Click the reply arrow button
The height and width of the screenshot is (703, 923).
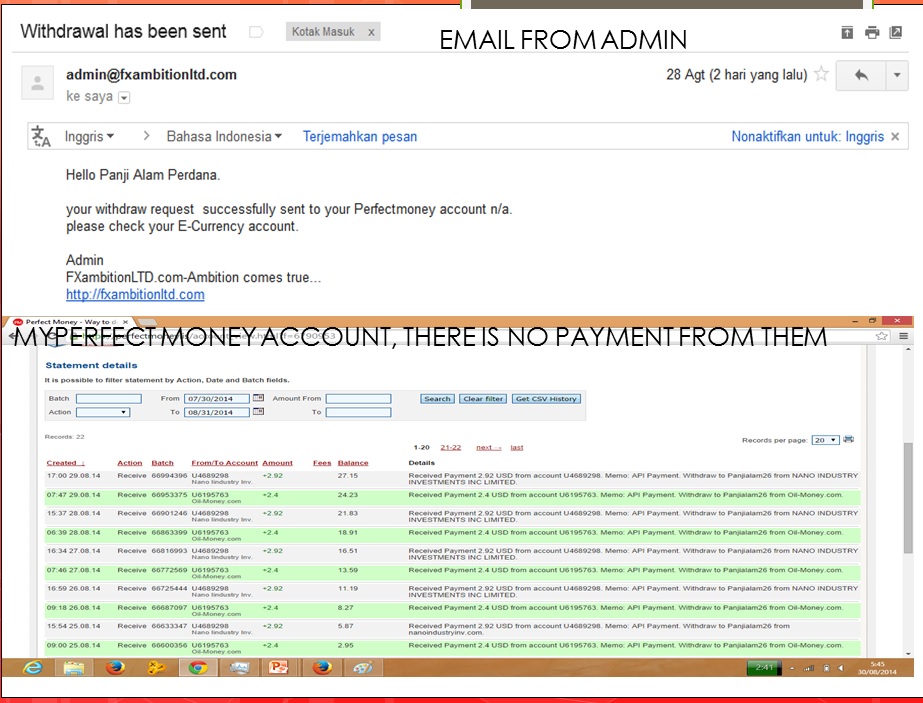pos(861,75)
